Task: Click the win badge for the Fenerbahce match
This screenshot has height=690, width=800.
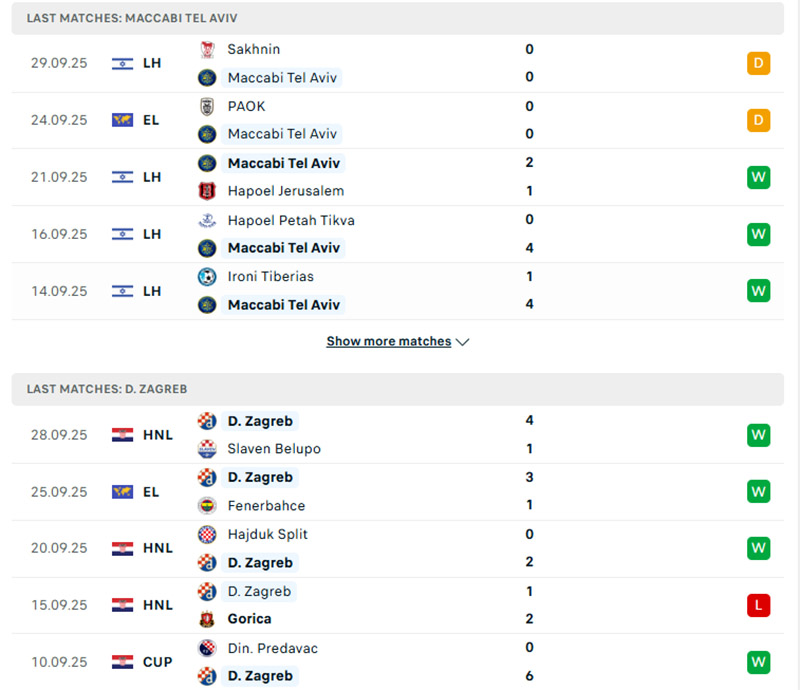Action: (758, 492)
